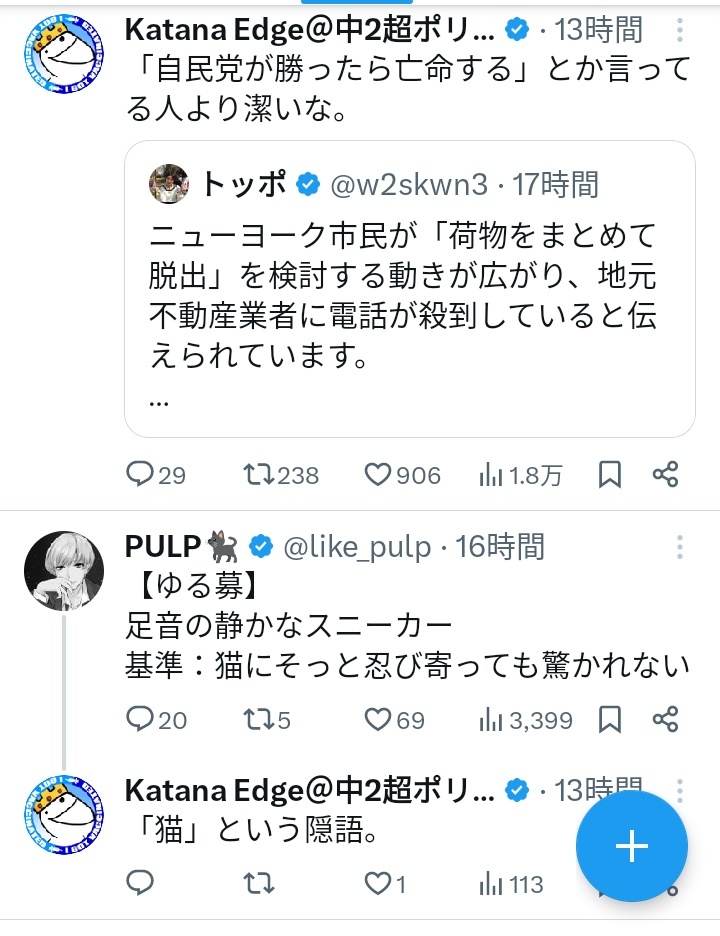Like the post with 906 likes
This screenshot has height=936, width=720.
tap(378, 474)
